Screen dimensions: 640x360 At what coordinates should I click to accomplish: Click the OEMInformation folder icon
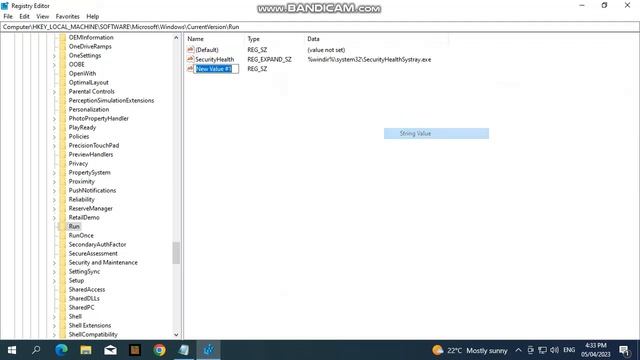pyautogui.click(x=62, y=37)
